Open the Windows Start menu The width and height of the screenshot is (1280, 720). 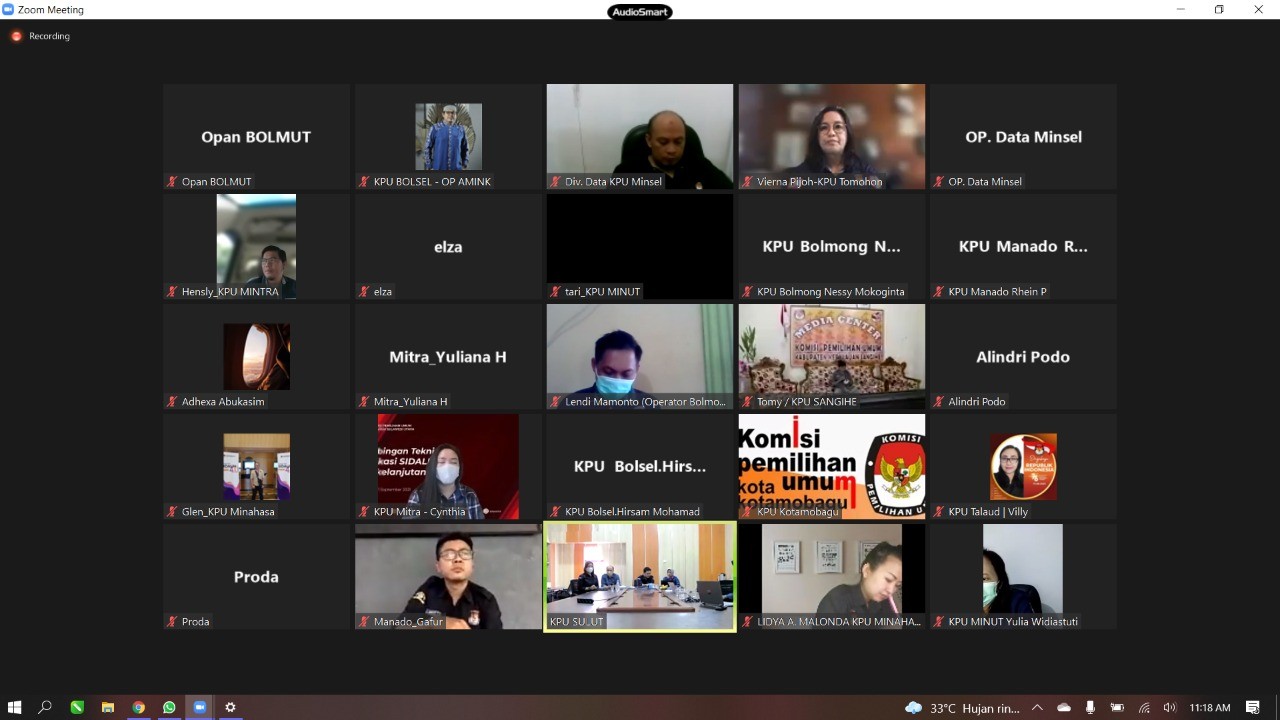click(x=15, y=707)
